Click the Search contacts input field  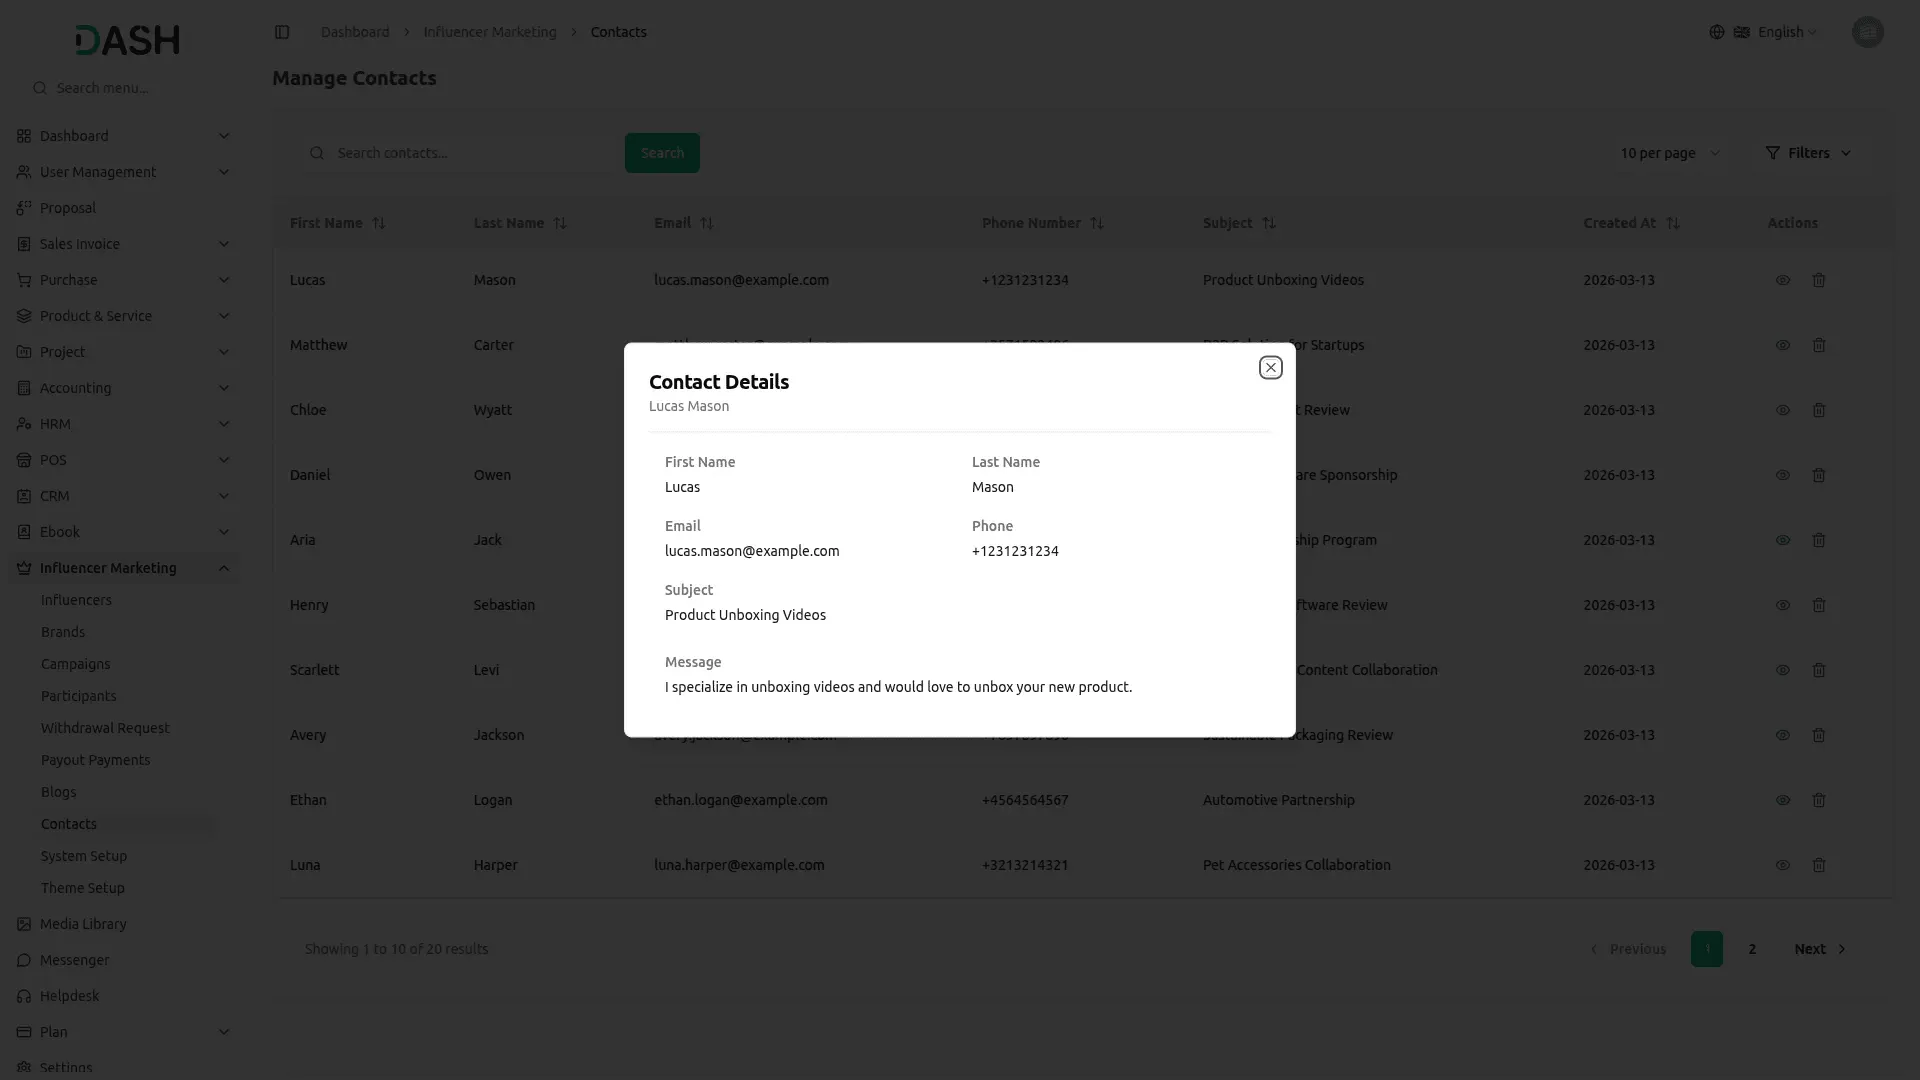[x=462, y=153]
